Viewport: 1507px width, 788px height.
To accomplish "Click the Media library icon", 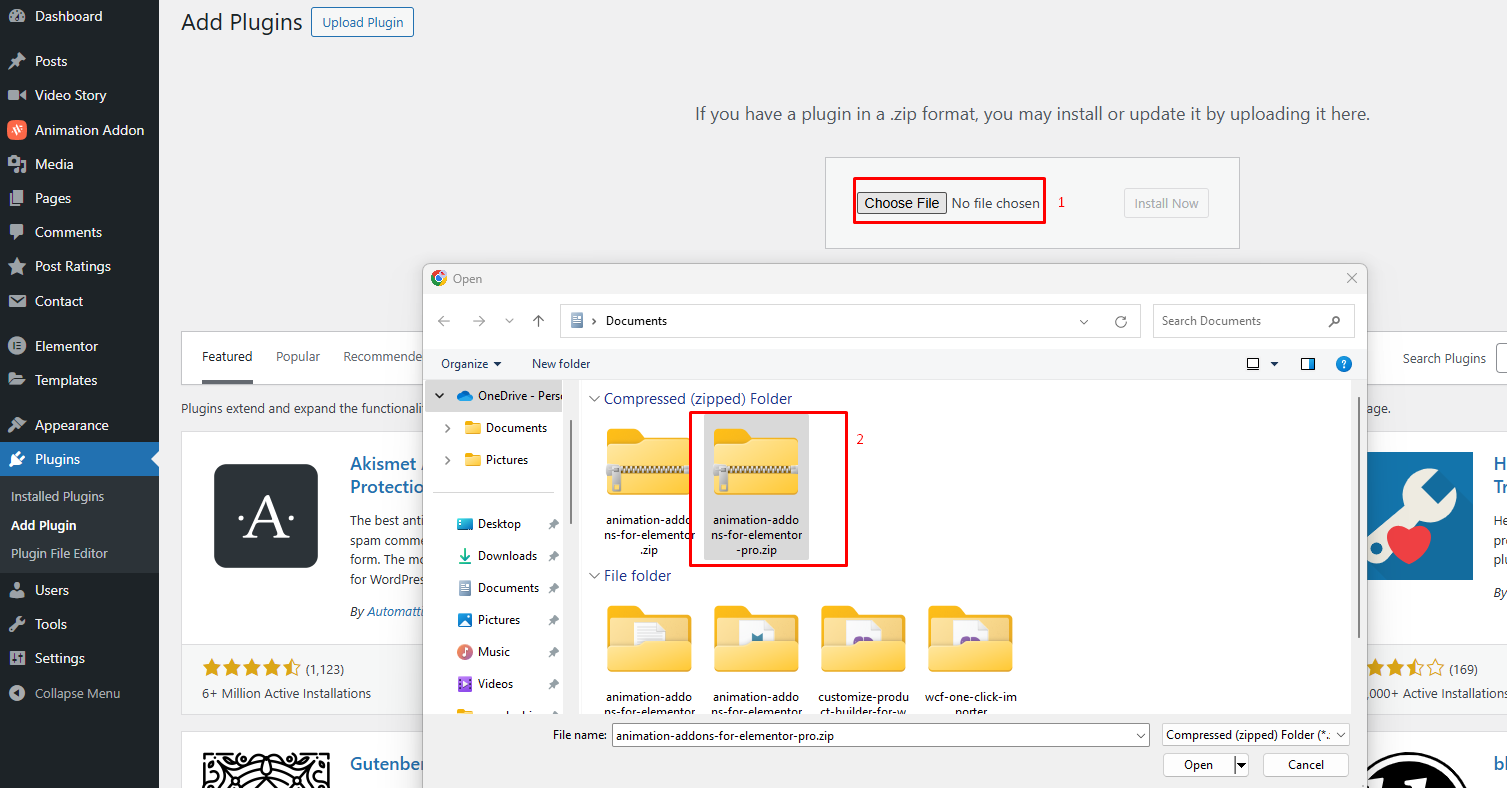I will [x=17, y=164].
